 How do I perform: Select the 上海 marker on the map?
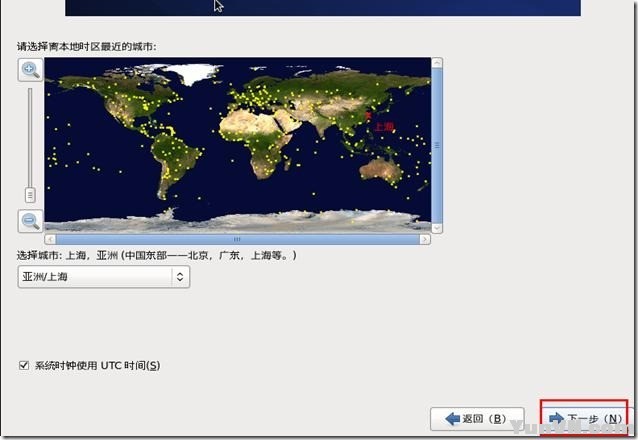[368, 116]
